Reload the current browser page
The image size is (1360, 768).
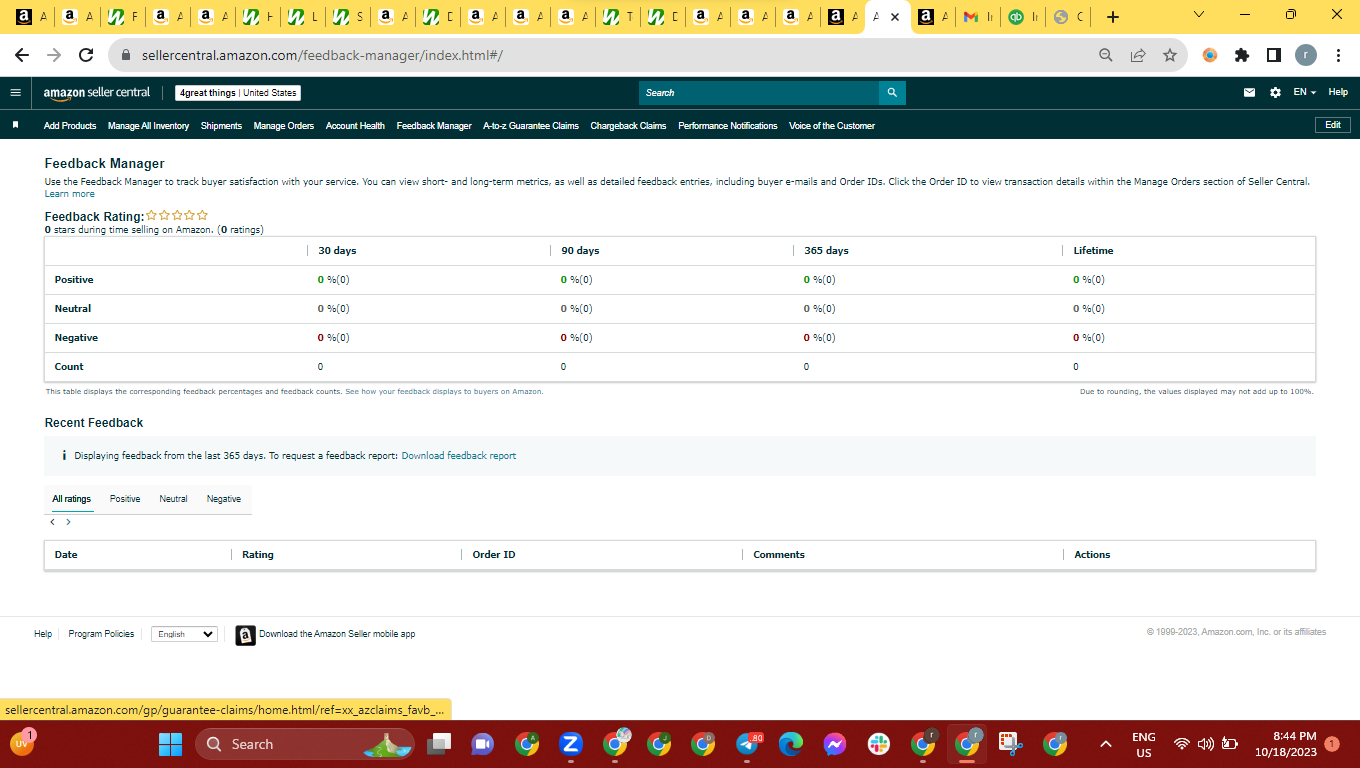point(86,56)
